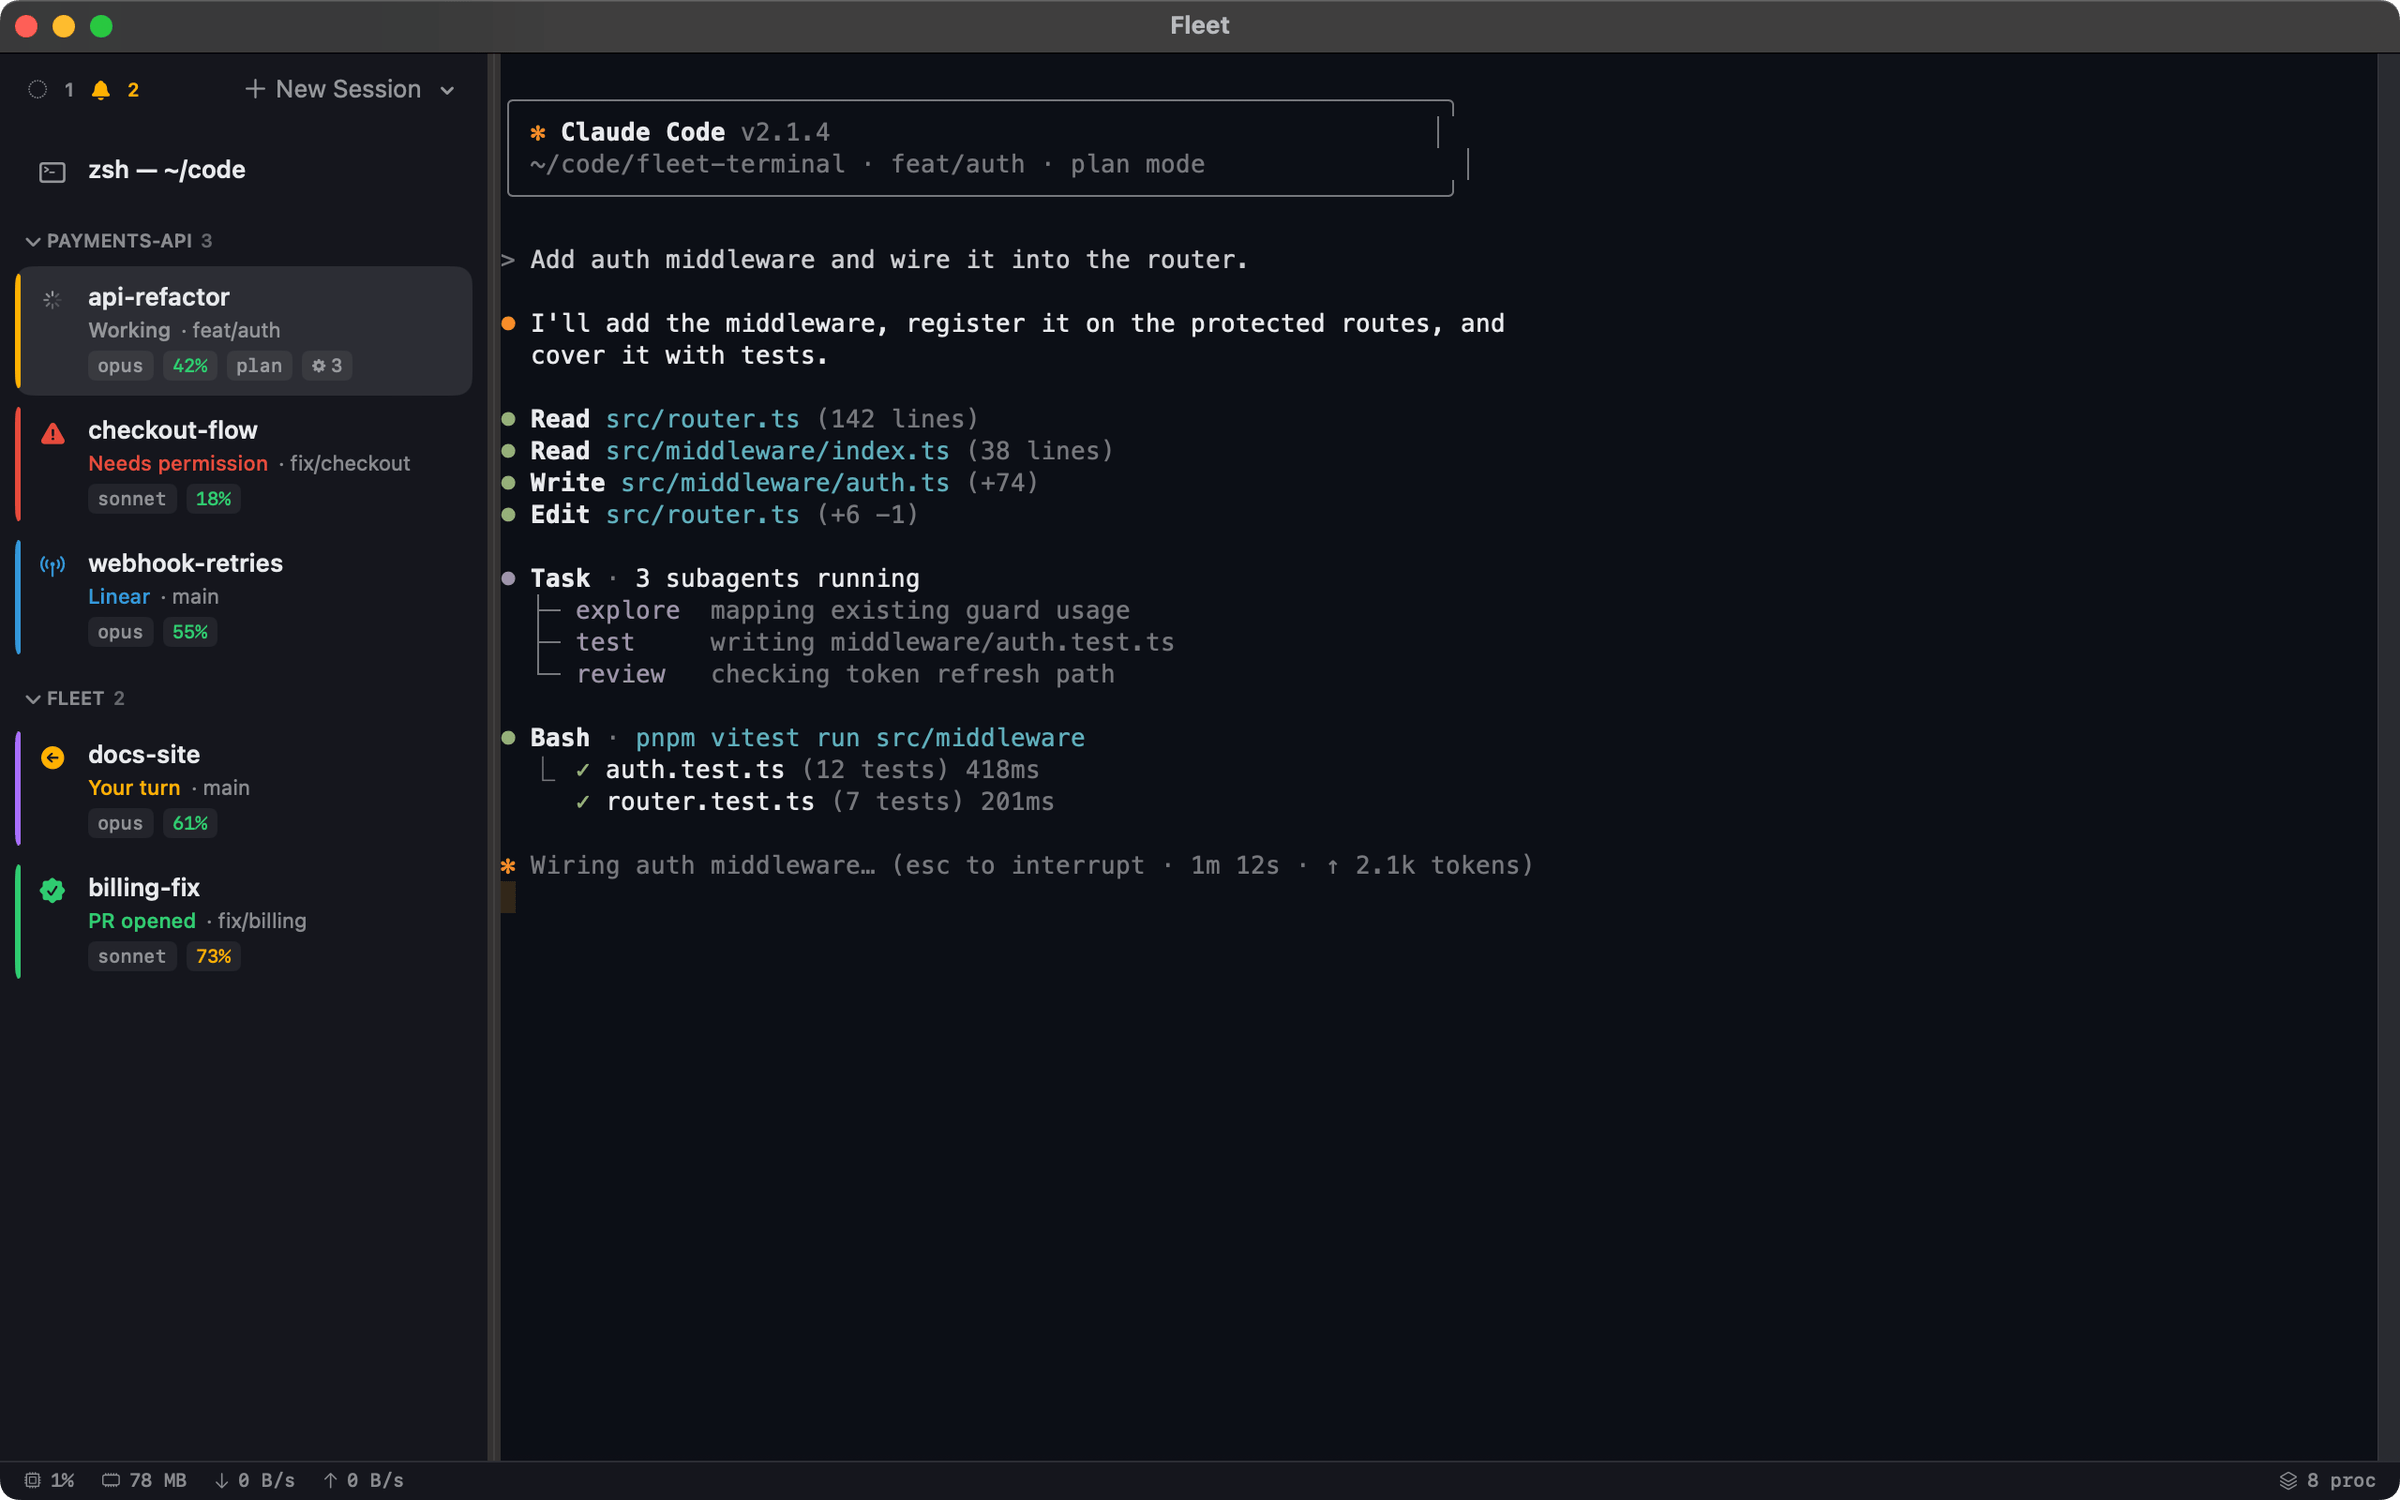Click the sonnet badge on billing-fix
This screenshot has width=2400, height=1500.
point(132,956)
